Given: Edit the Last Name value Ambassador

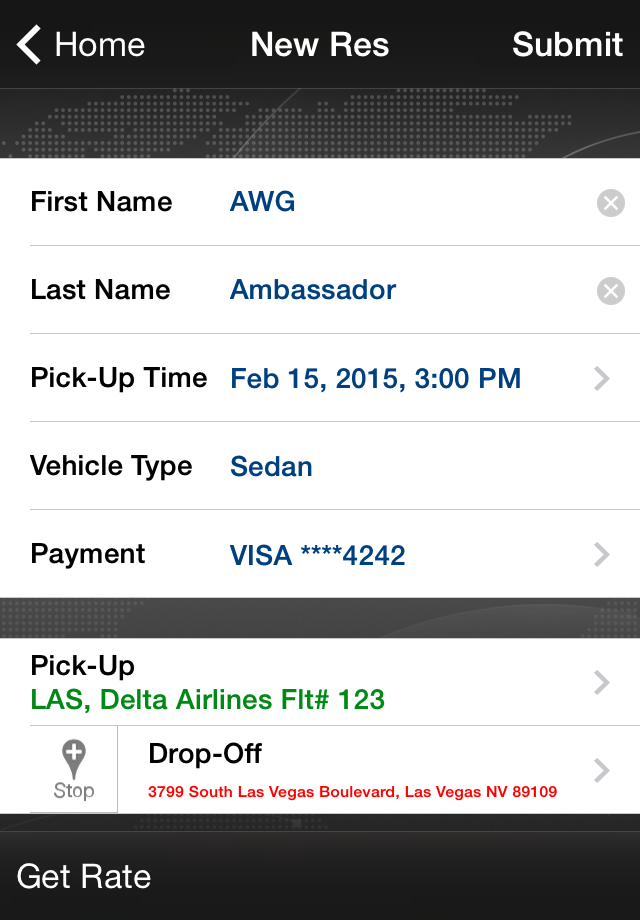Looking at the screenshot, I should click(313, 290).
